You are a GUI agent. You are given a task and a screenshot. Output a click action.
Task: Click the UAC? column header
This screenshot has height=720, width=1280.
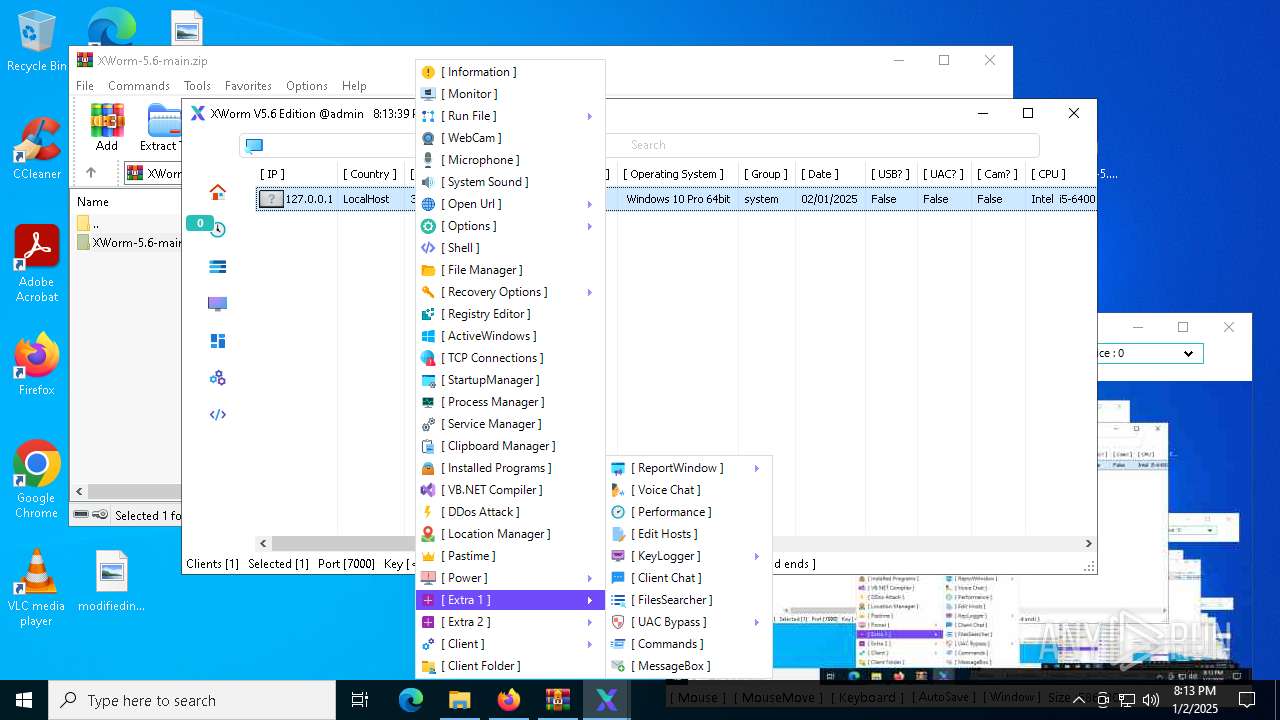(943, 174)
